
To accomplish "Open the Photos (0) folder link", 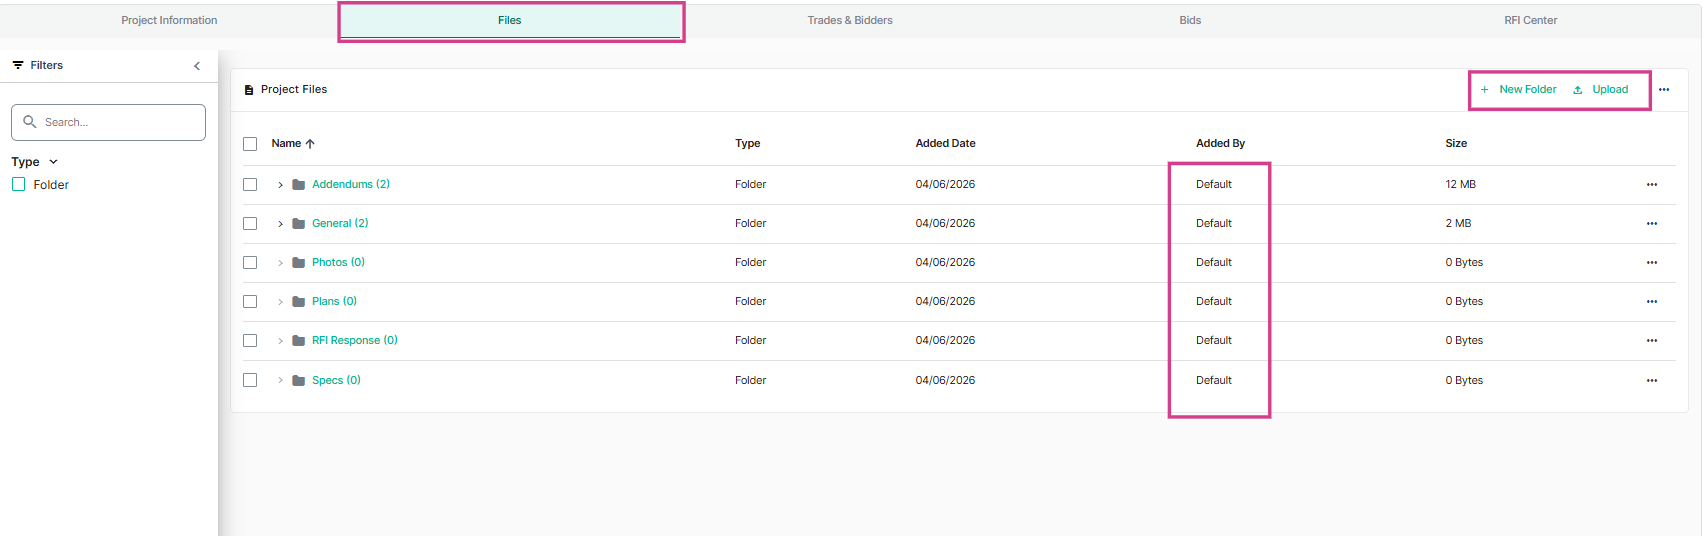I will pyautogui.click(x=338, y=262).
